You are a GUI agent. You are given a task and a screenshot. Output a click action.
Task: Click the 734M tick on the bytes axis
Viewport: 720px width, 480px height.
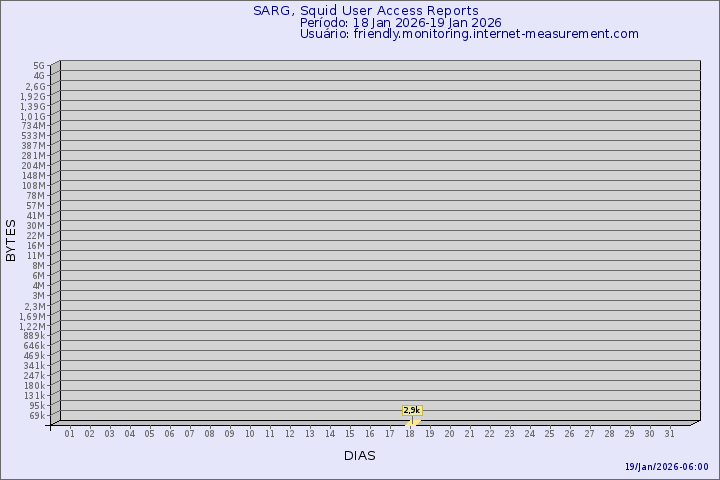tap(34, 126)
